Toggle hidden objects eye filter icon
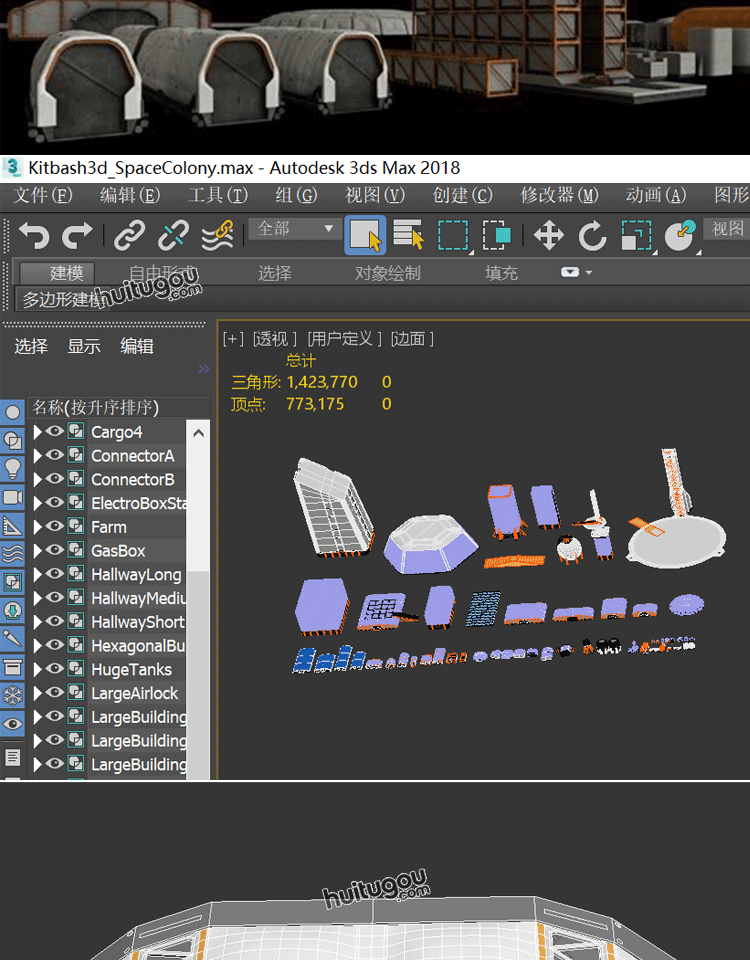 (12, 724)
